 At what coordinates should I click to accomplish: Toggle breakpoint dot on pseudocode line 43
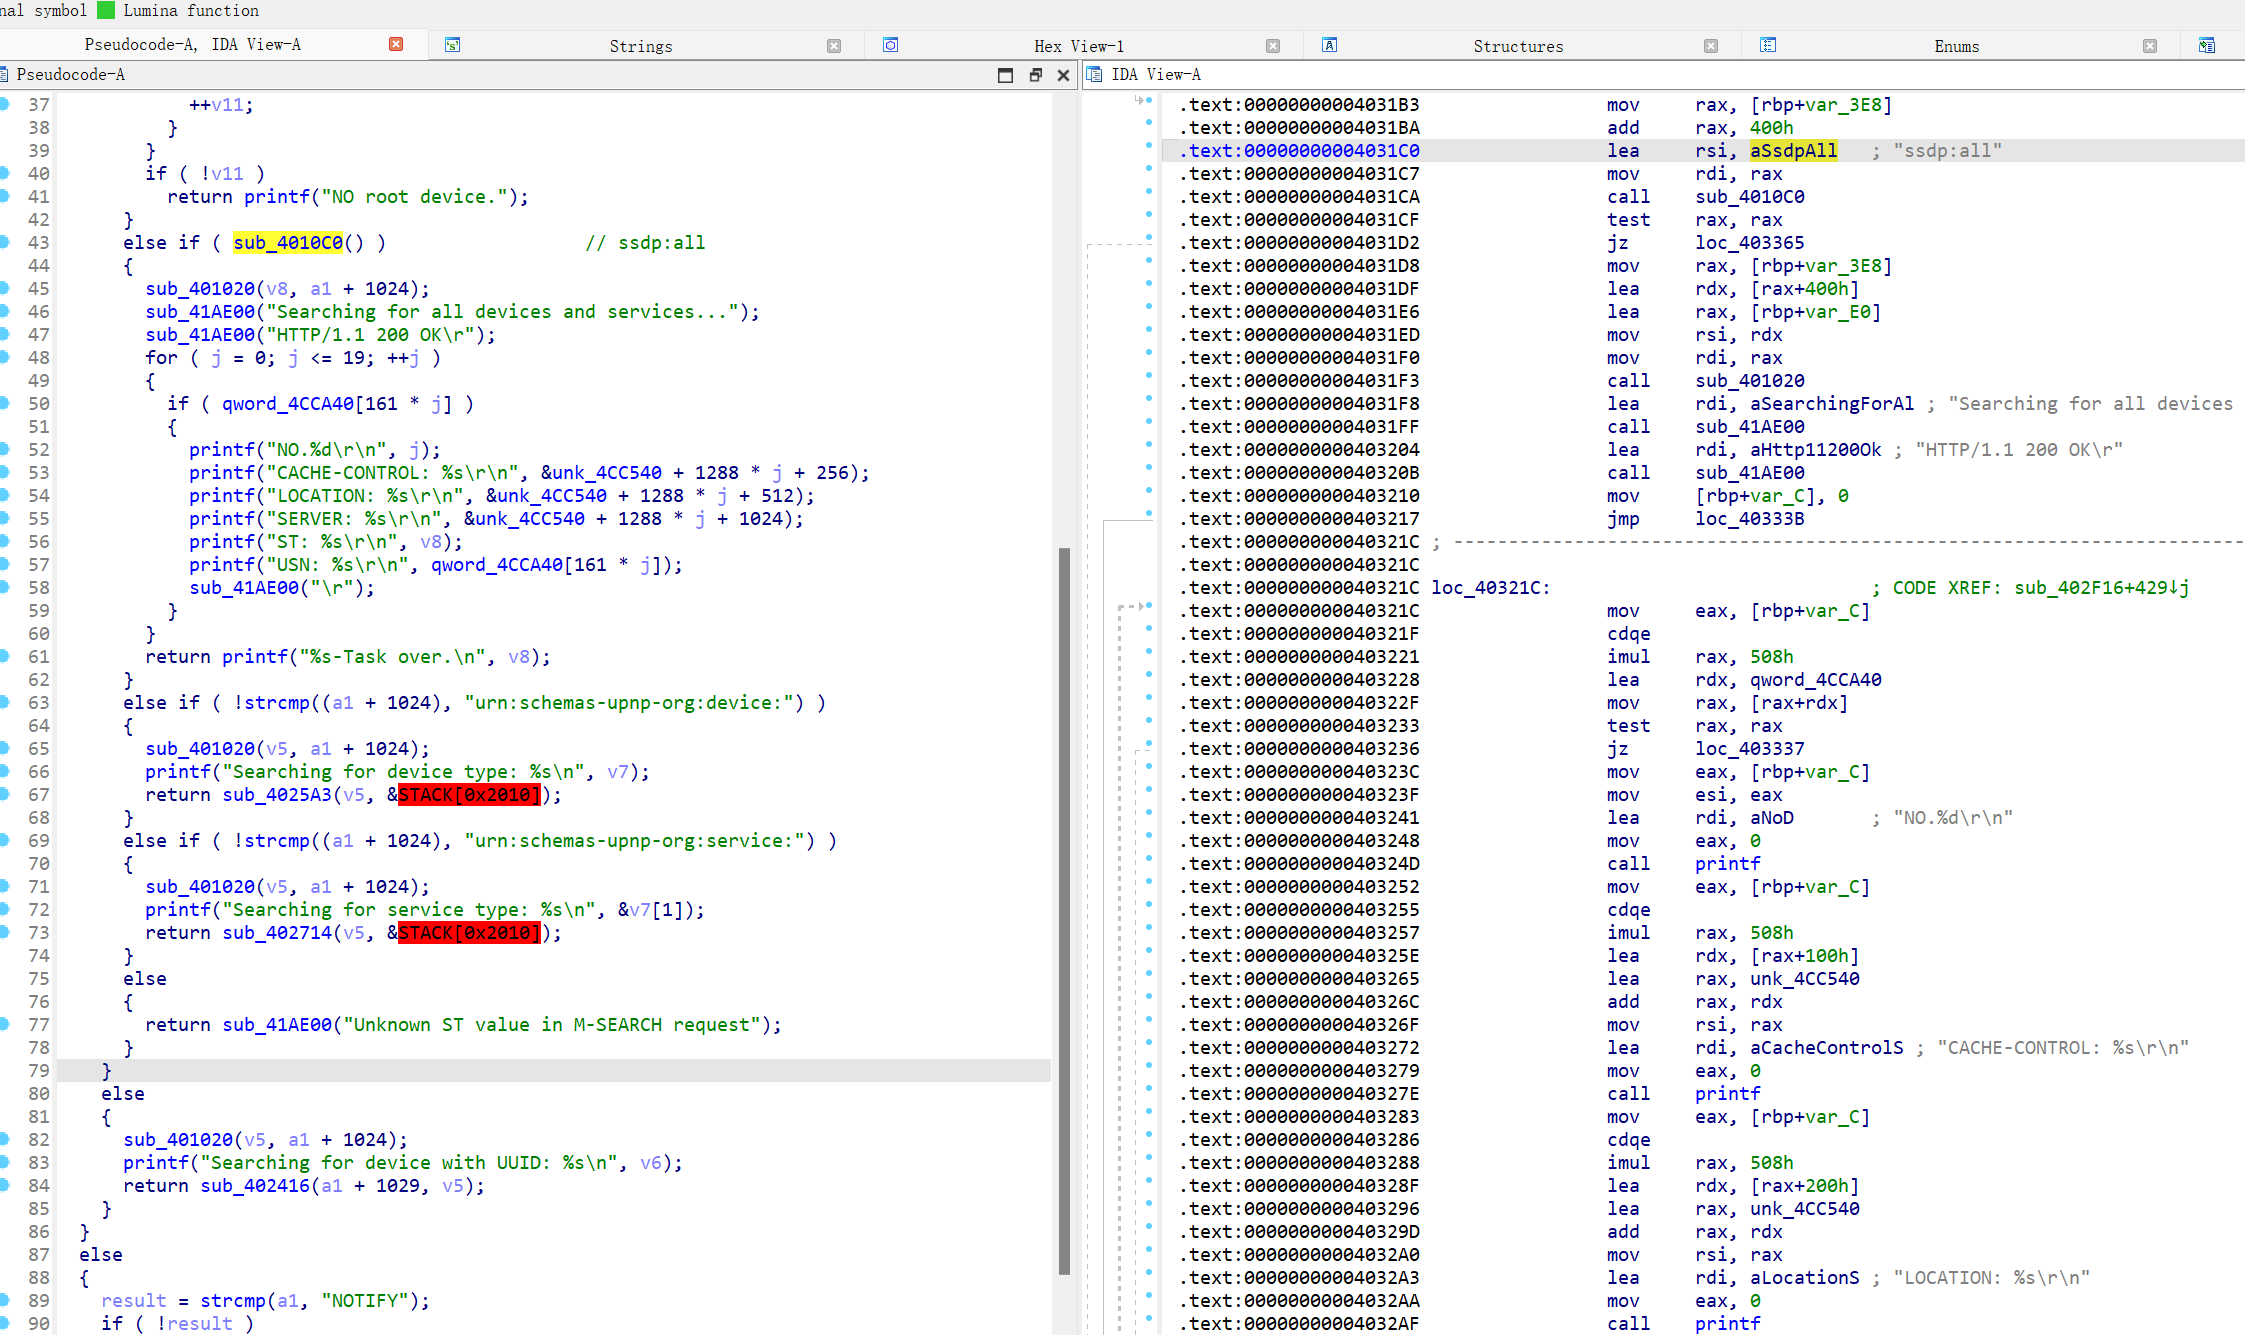click(x=5, y=242)
